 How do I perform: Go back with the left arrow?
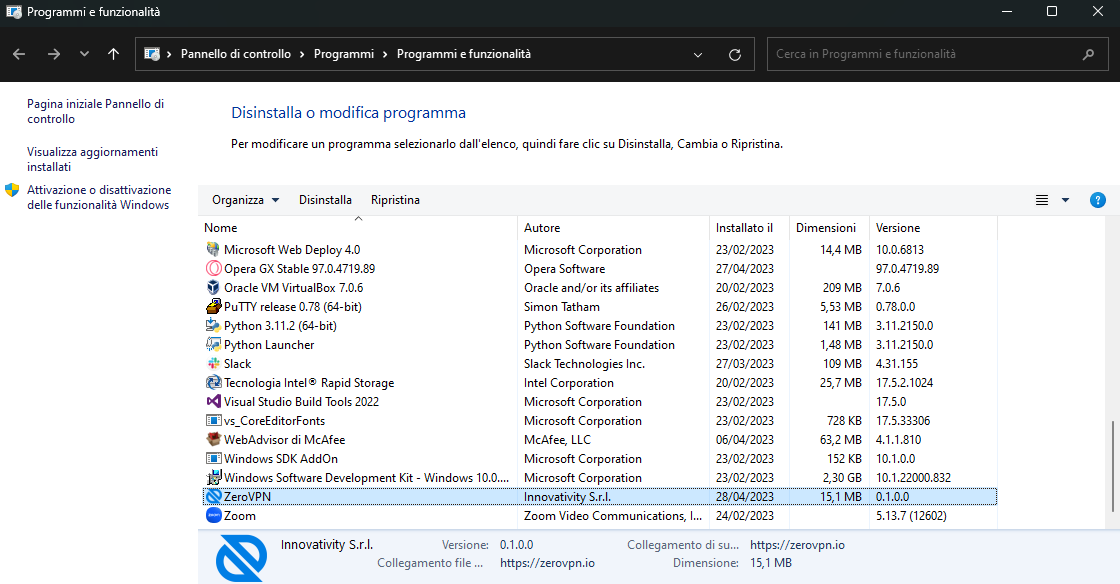tap(19, 54)
